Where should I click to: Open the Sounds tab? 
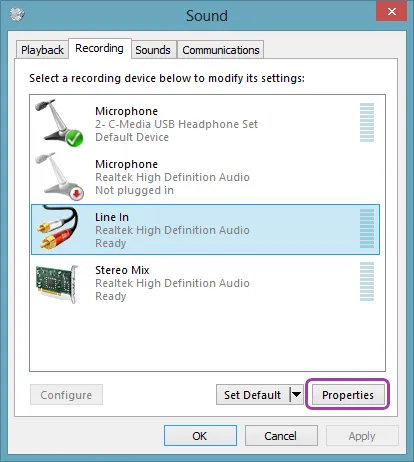pyautogui.click(x=153, y=50)
